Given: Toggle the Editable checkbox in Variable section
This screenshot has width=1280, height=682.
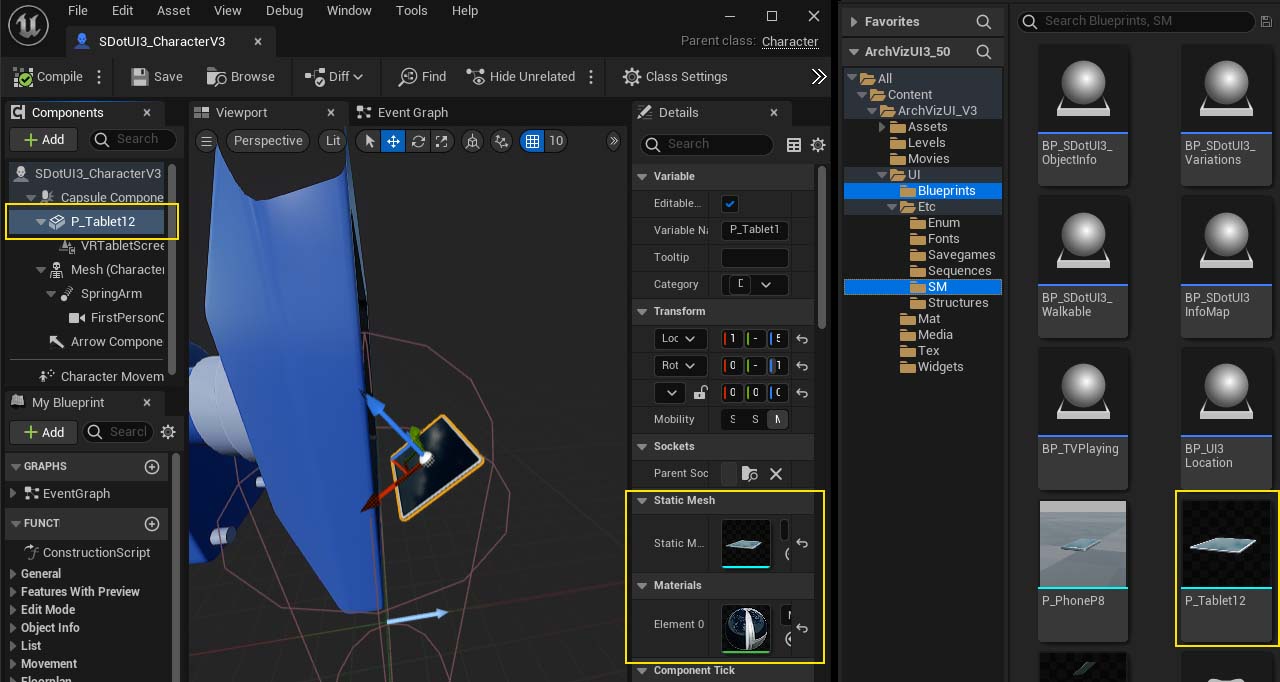Looking at the screenshot, I should [730, 203].
